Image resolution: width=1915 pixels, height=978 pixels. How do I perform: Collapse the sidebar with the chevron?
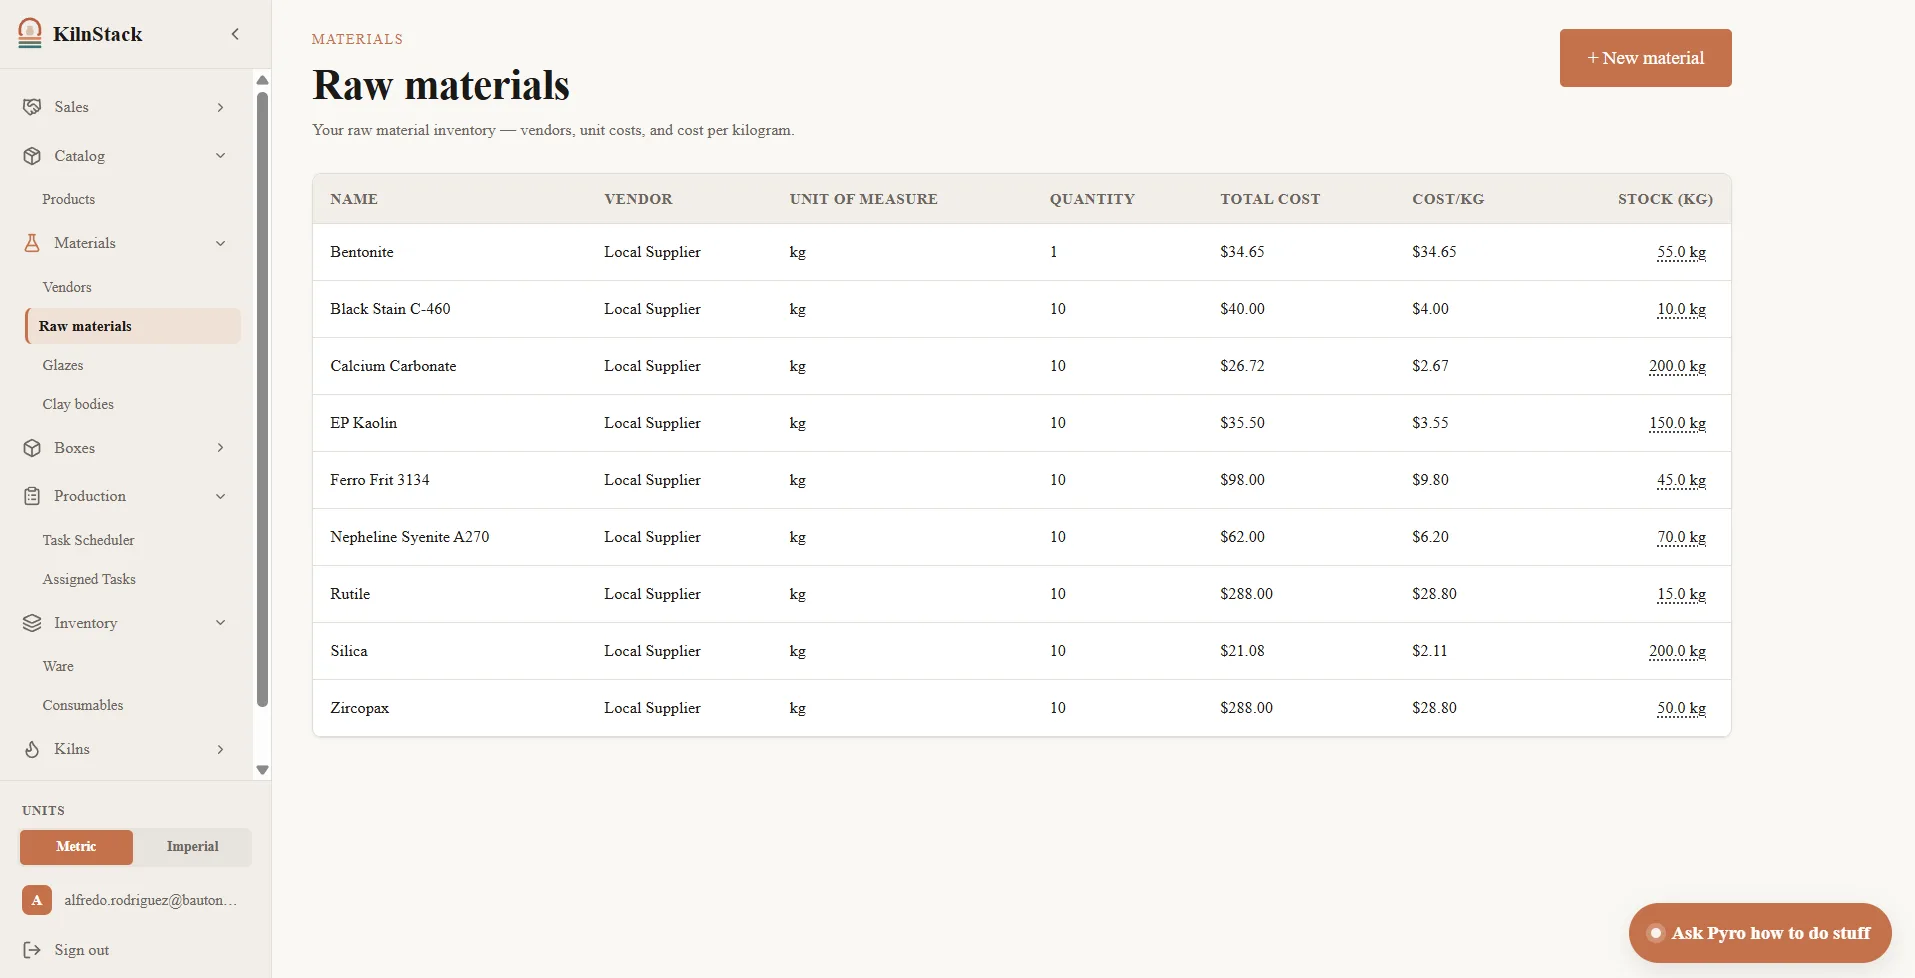pos(235,34)
